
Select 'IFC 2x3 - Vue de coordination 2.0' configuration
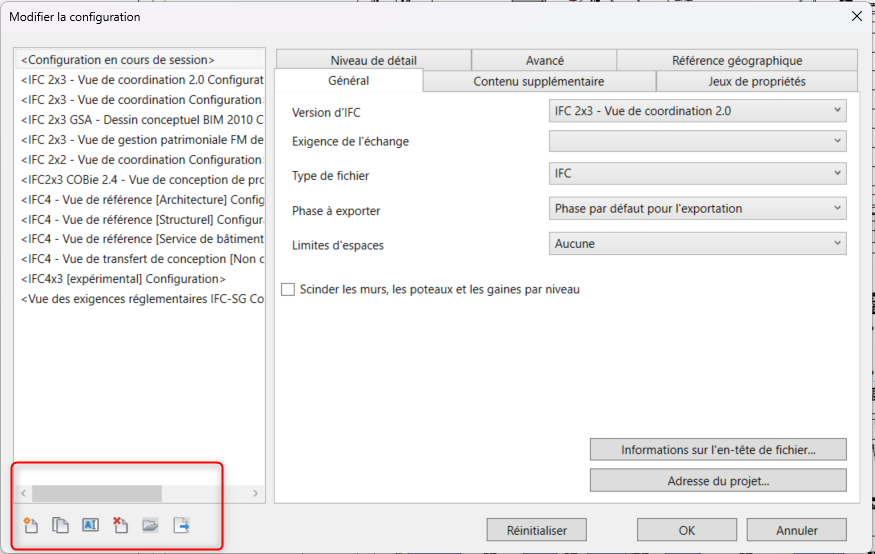point(140,80)
